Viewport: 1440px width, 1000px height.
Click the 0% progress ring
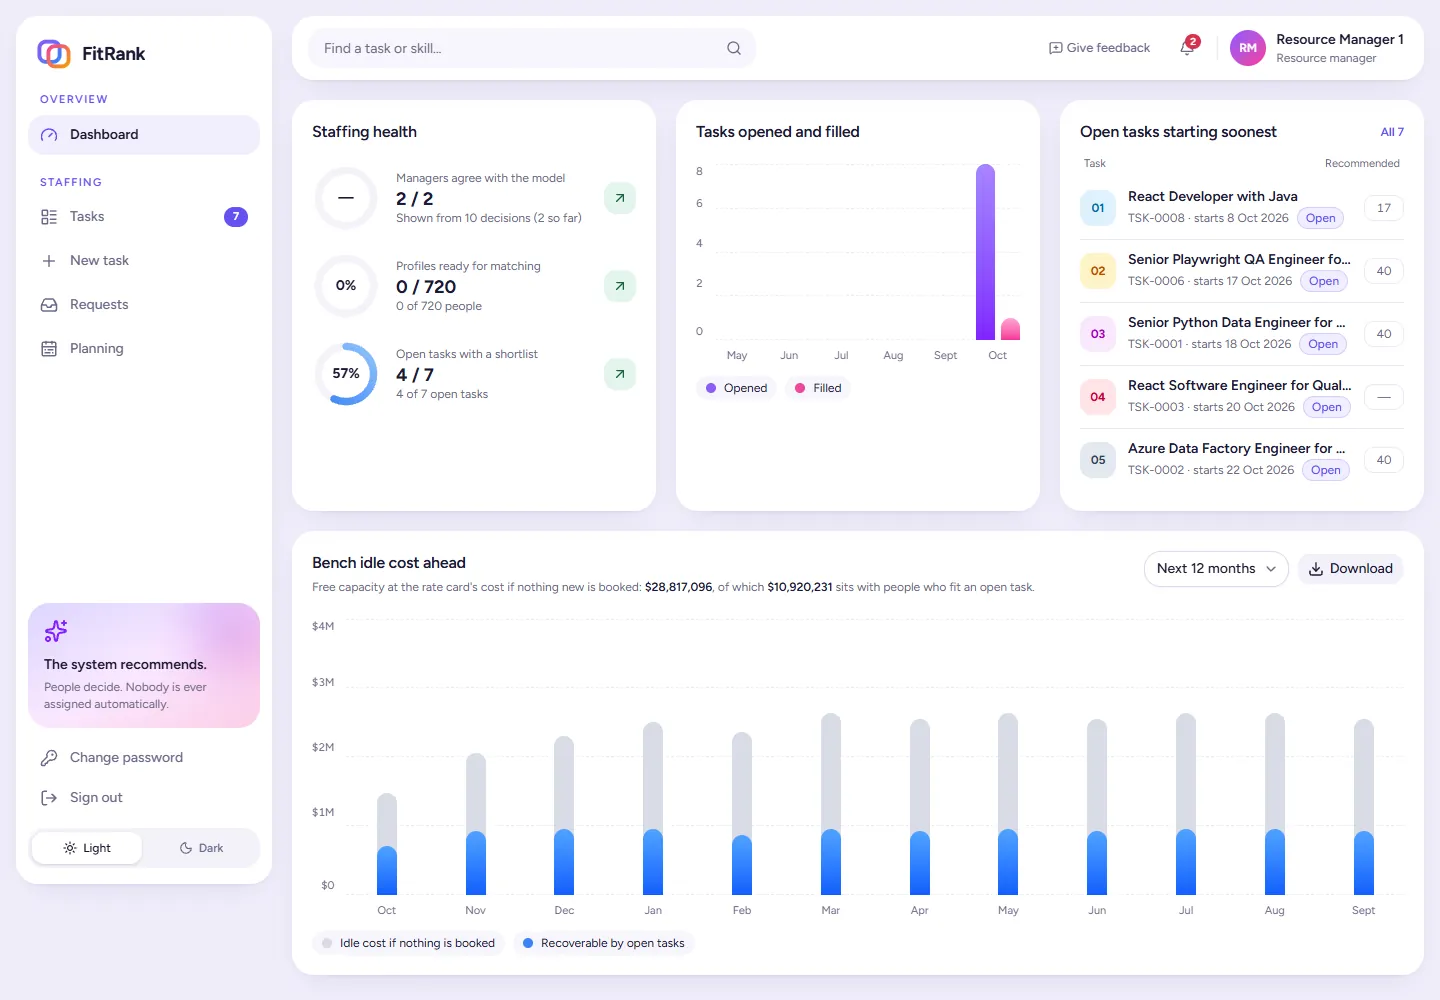[346, 286]
